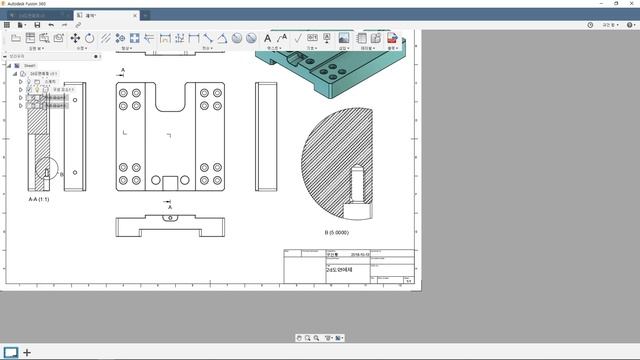This screenshot has height=360, width=640.
Task: Select the Ordinate Dimension tool
Action: click(180, 38)
